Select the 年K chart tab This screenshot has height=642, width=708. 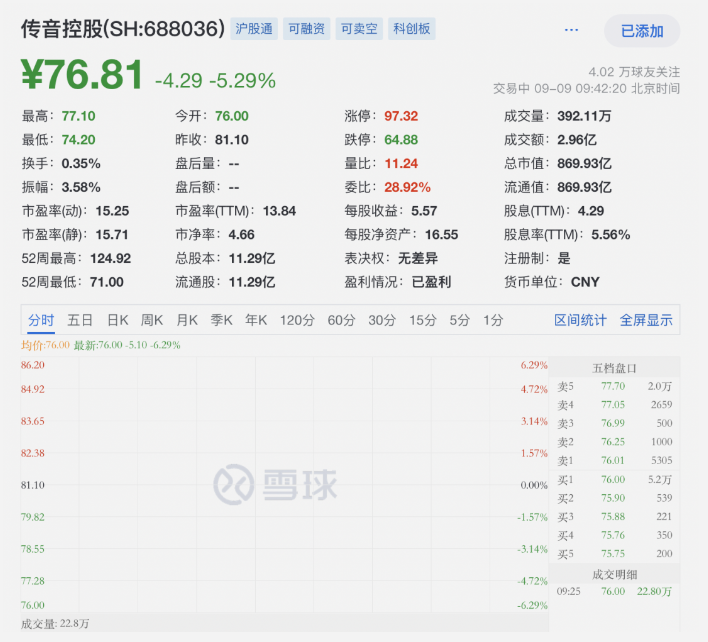pos(256,320)
